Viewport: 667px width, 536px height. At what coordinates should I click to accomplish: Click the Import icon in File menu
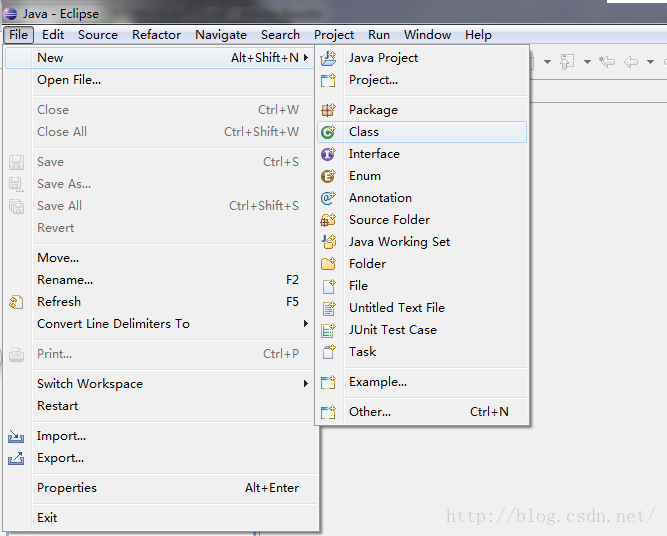click(16, 436)
